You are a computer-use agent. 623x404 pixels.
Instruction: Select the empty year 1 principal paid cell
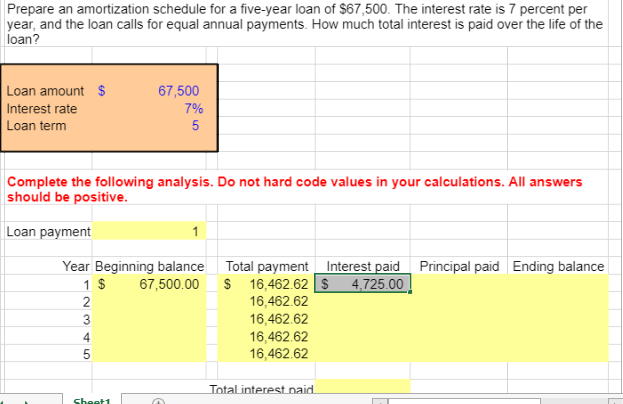(x=459, y=284)
